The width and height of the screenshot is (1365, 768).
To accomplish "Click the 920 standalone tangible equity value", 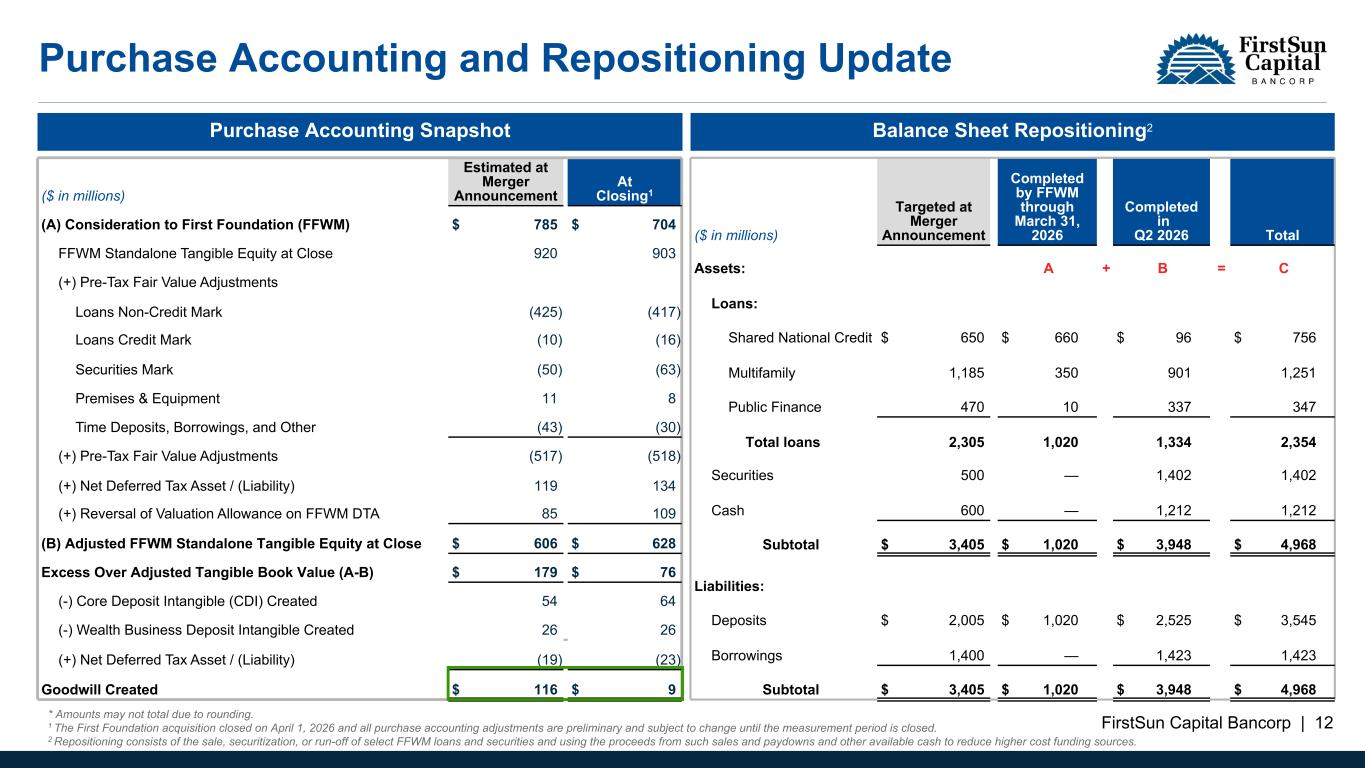I will click(x=545, y=253).
